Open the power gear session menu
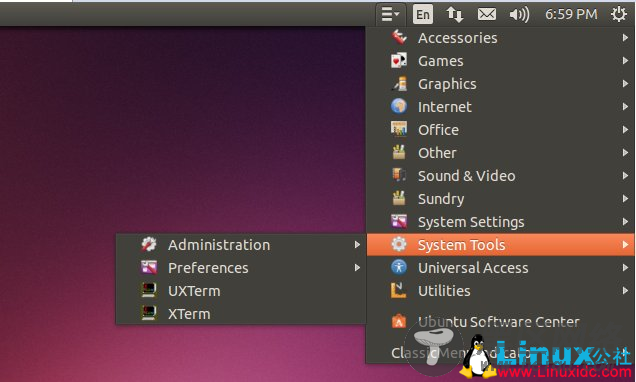This screenshot has width=636, height=382. pyautogui.click(x=619, y=15)
